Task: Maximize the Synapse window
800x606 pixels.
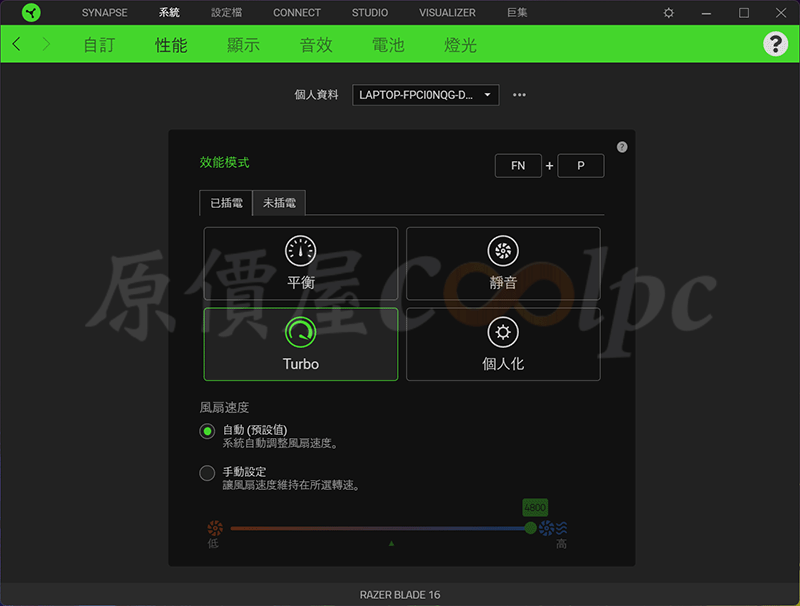Action: click(x=744, y=13)
